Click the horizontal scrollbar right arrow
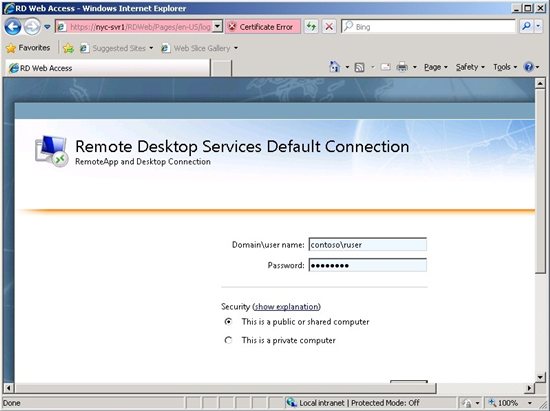Image resolution: width=550 pixels, height=411 pixels. [530, 388]
